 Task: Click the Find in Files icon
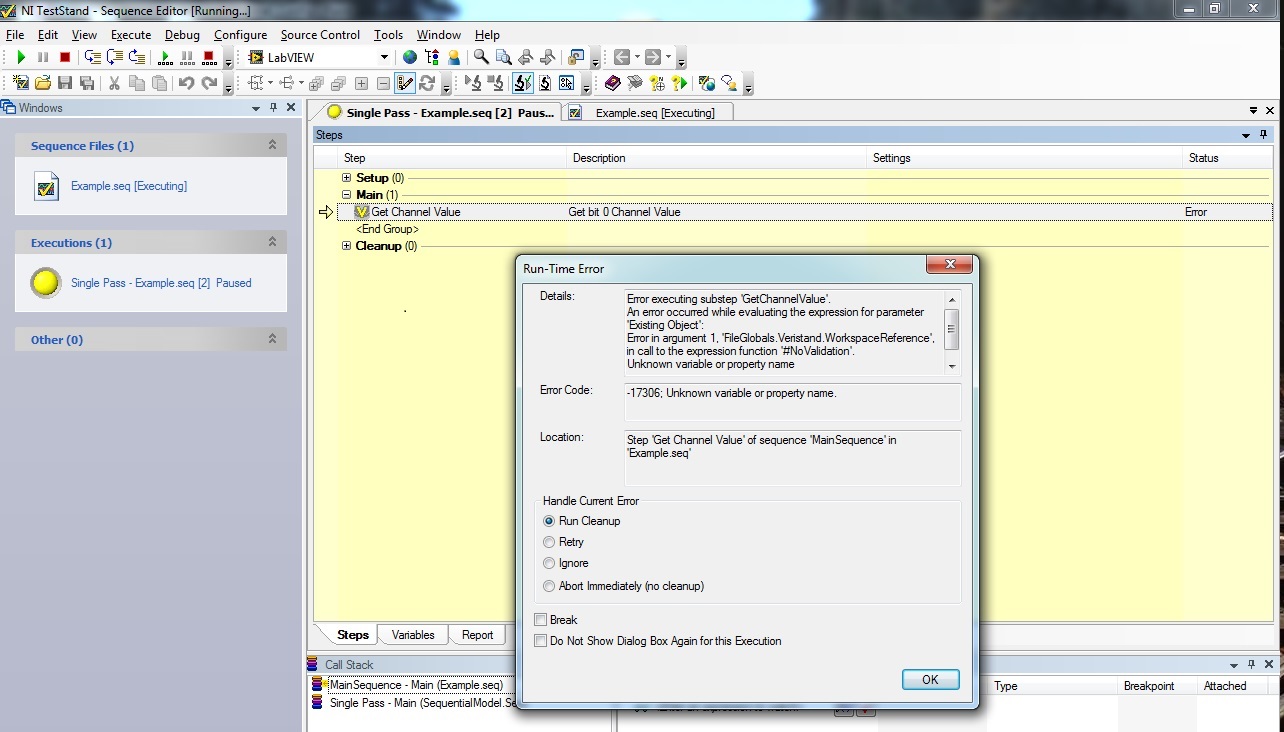(x=504, y=58)
